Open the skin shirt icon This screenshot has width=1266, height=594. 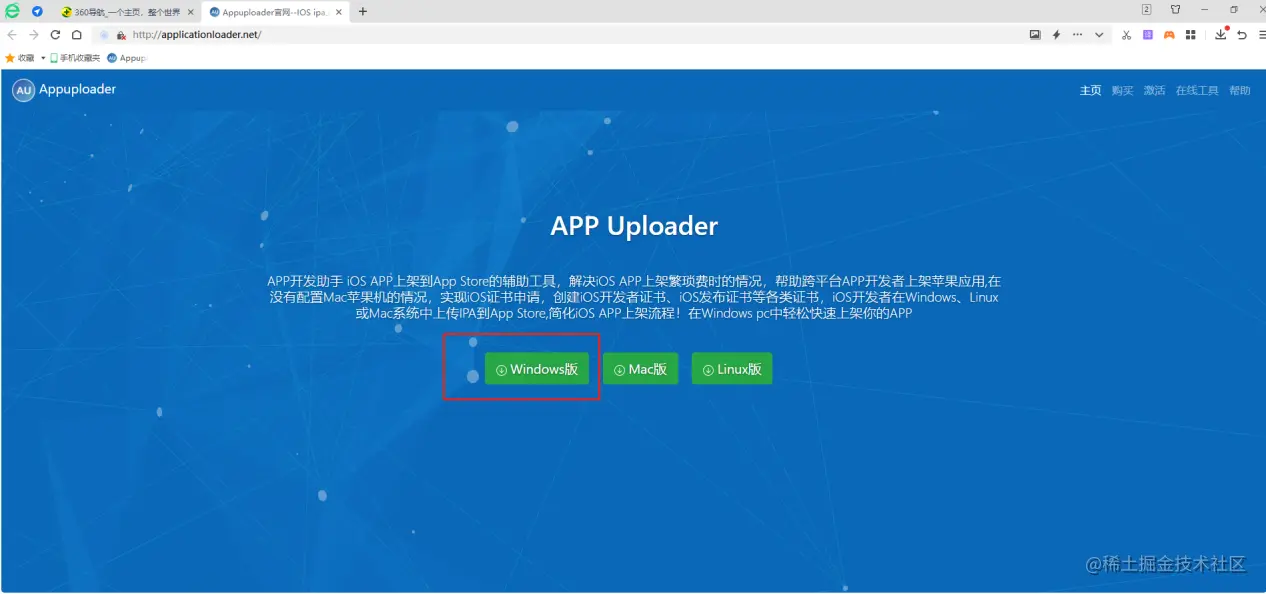(1176, 10)
